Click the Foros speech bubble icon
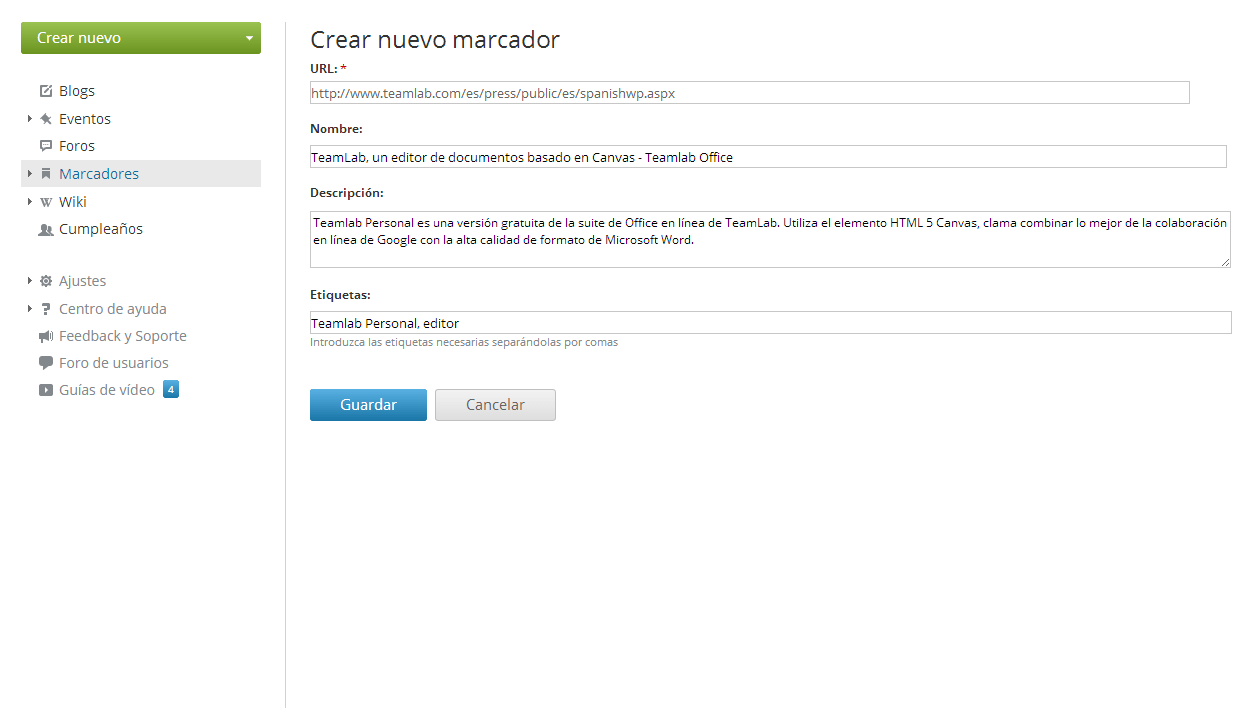This screenshot has height=708, width=1240. click(46, 146)
